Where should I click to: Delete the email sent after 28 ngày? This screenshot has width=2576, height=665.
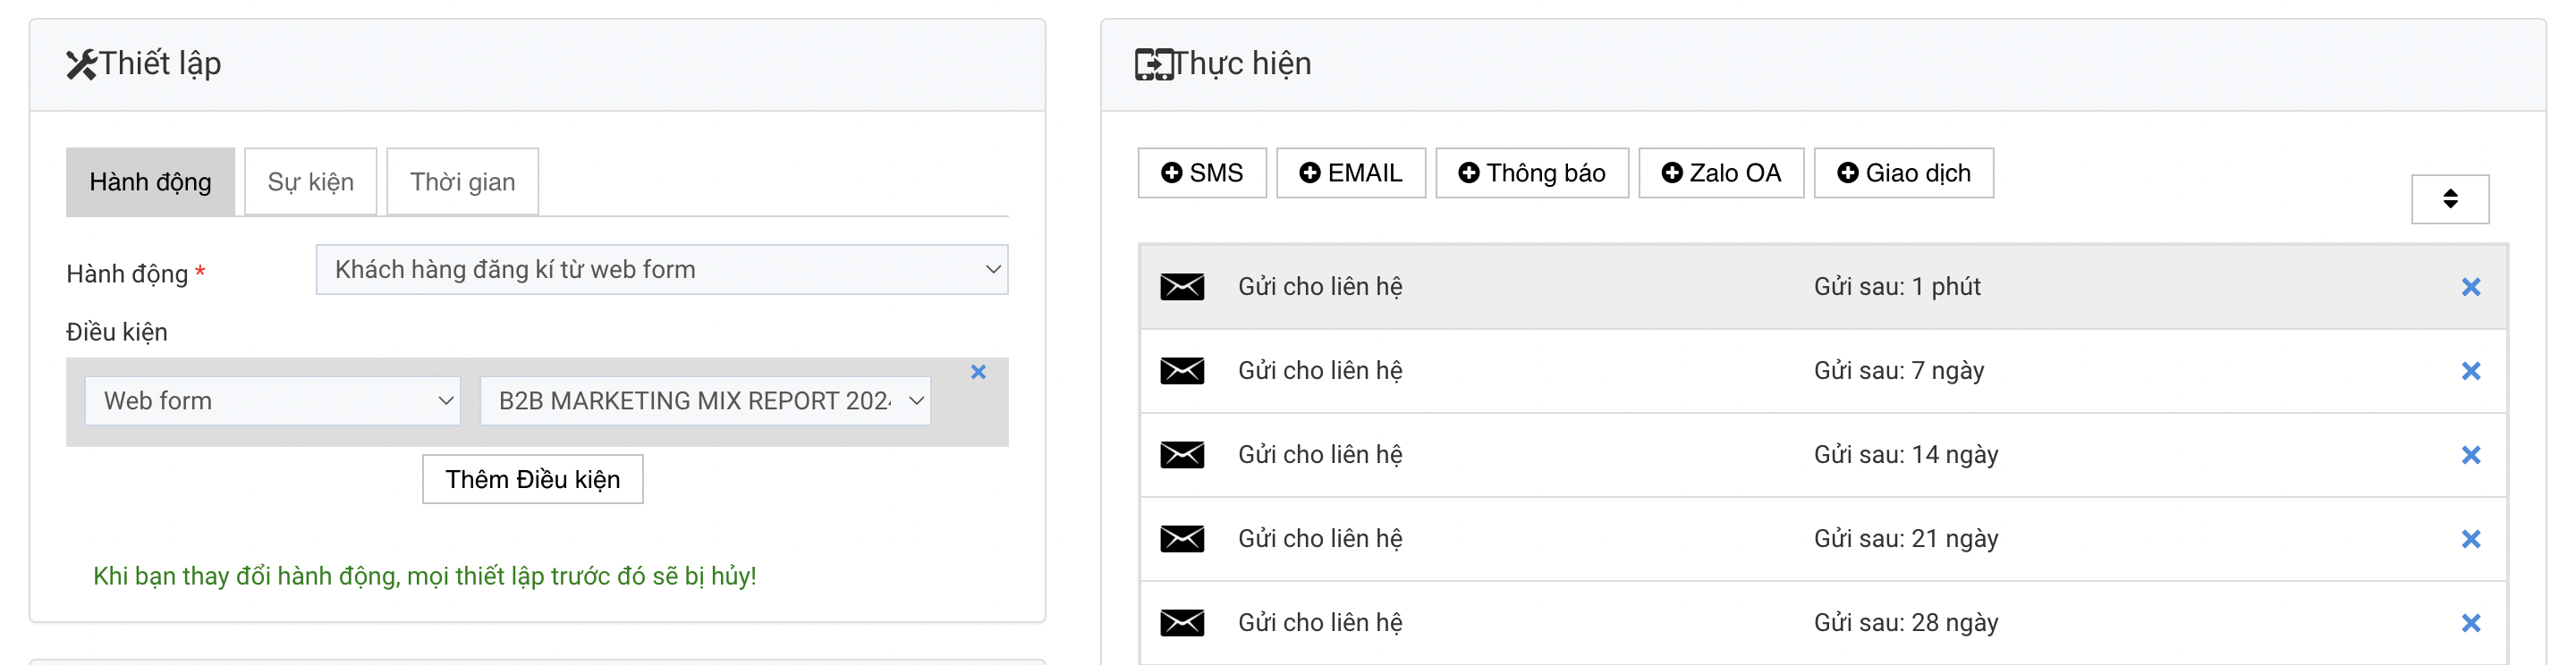[x=2470, y=623]
